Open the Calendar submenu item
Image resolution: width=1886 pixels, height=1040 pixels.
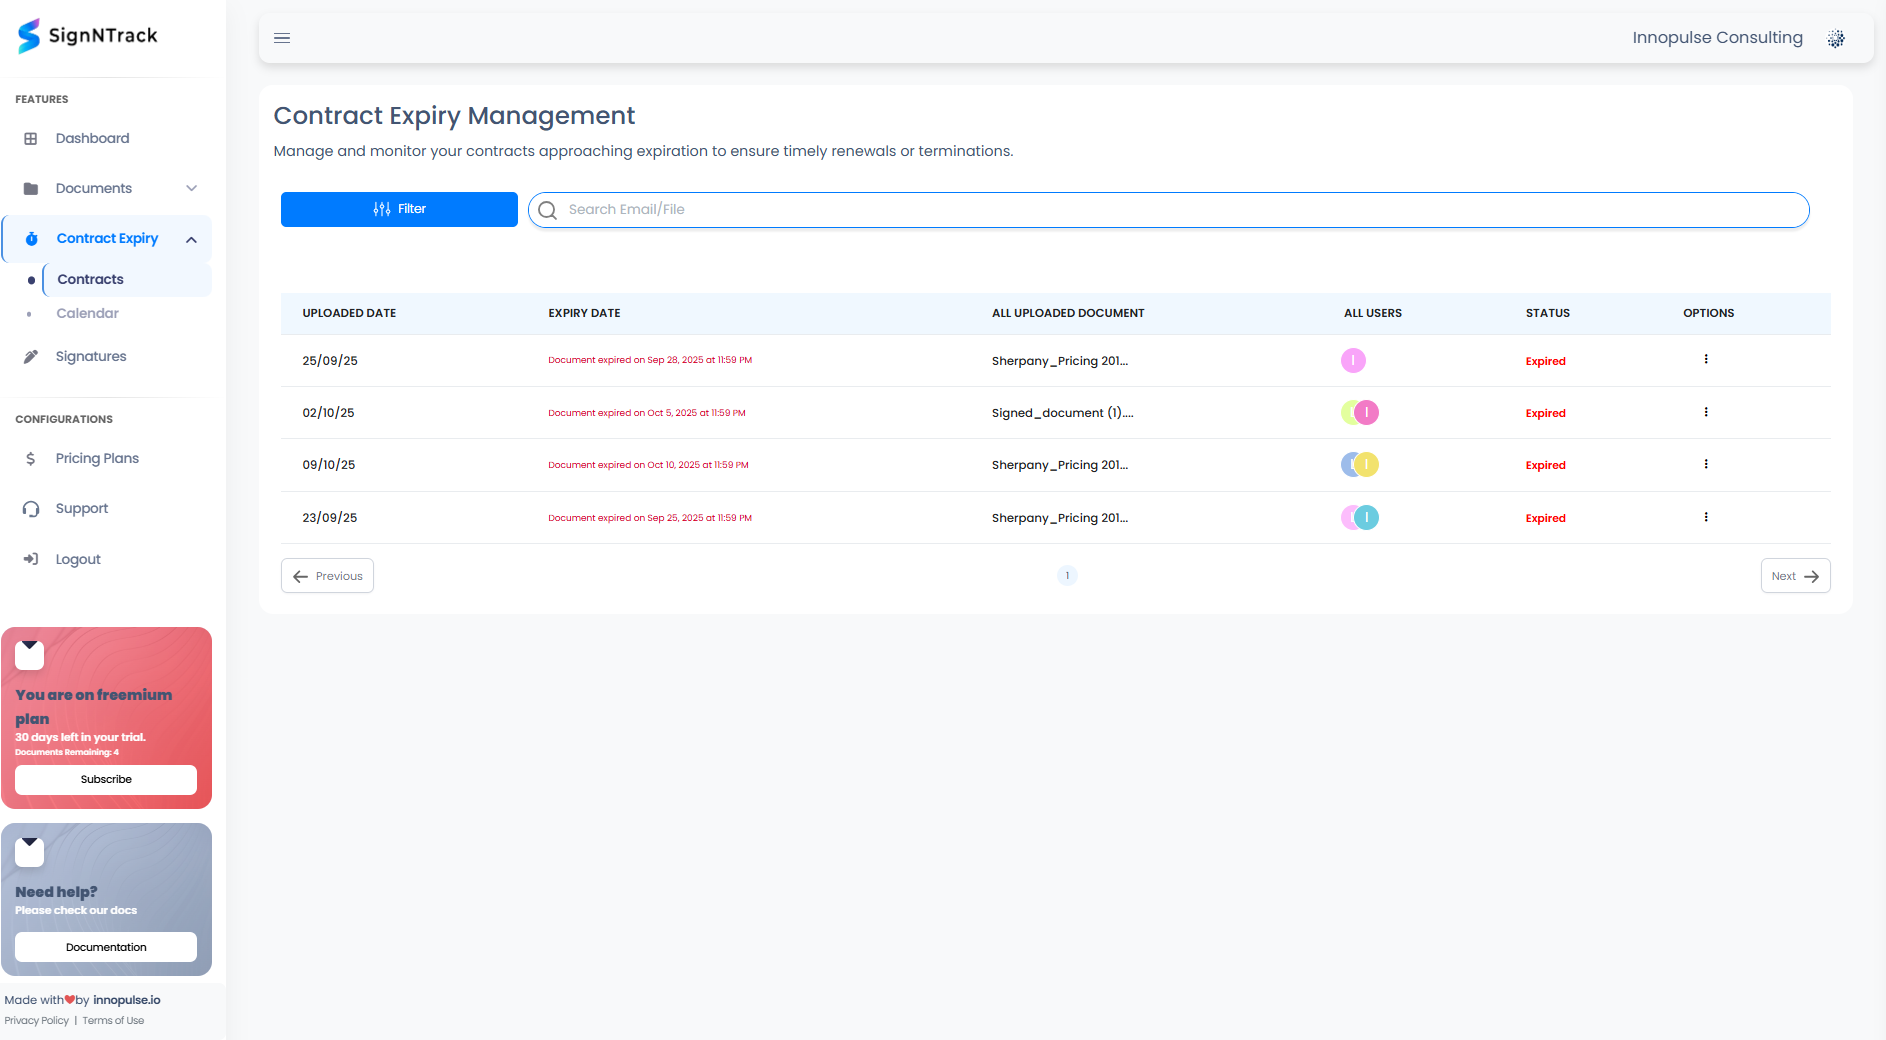(88, 313)
